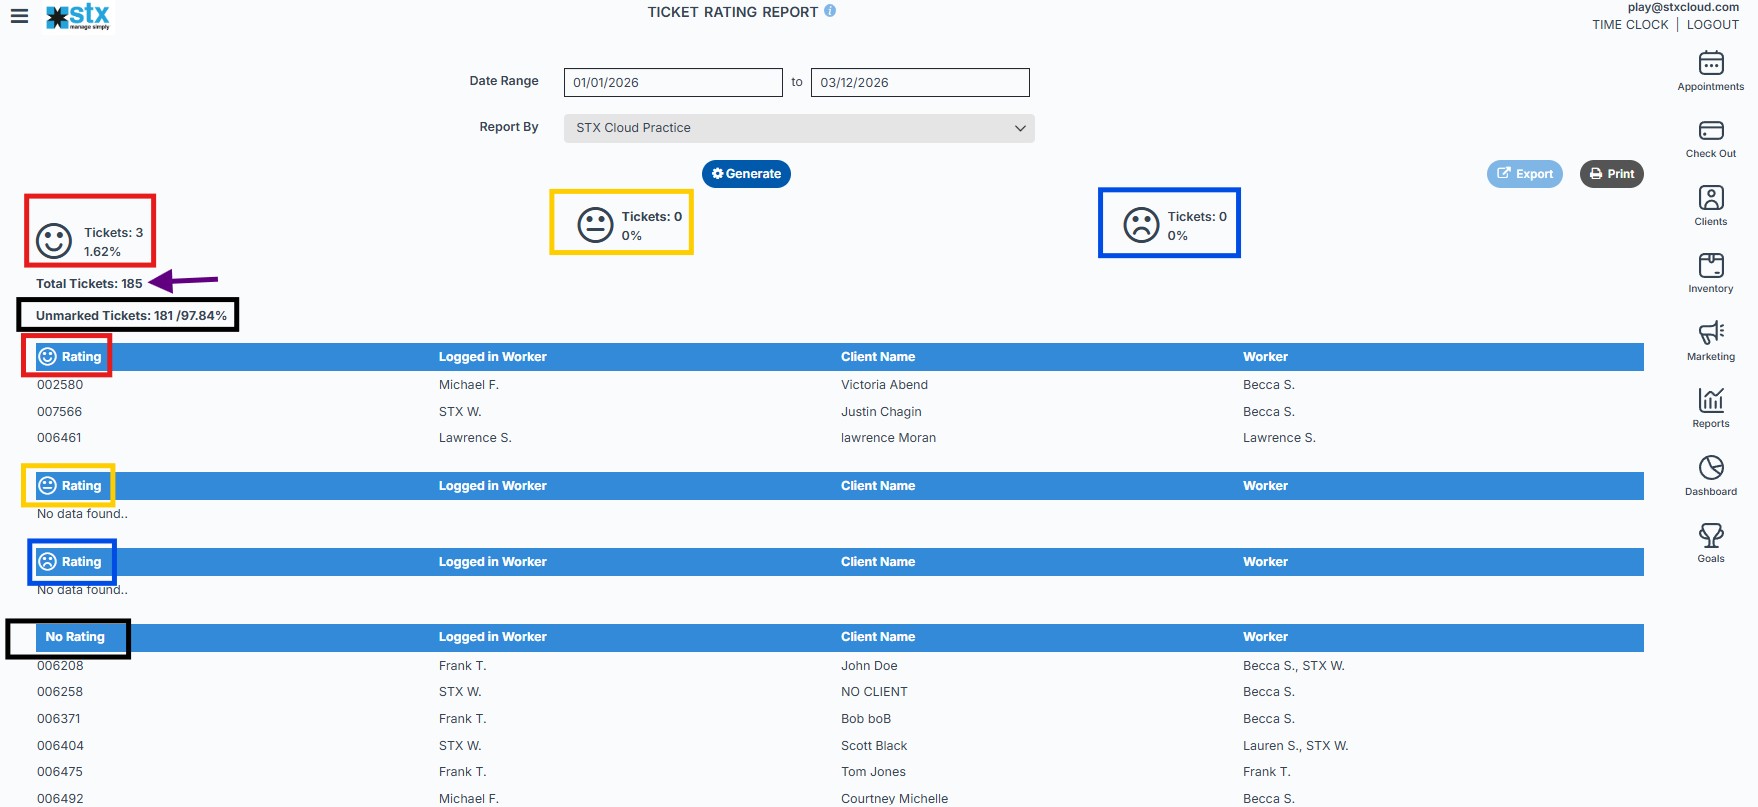Viewport: 1758px width, 807px height.
Task: Click the start date field 01/01/2026
Action: tap(672, 83)
